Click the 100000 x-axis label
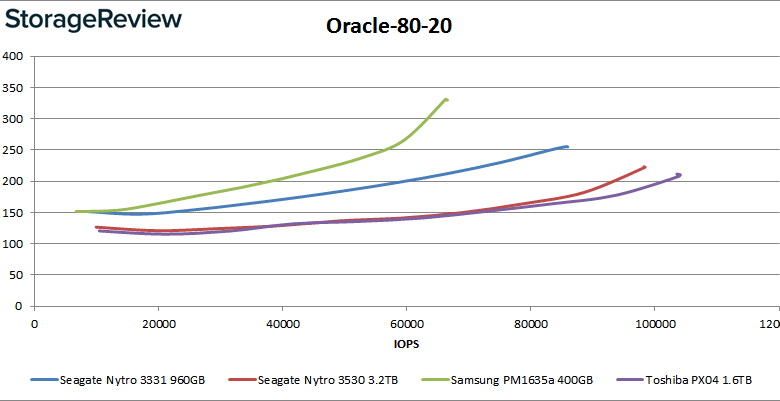 click(x=654, y=324)
